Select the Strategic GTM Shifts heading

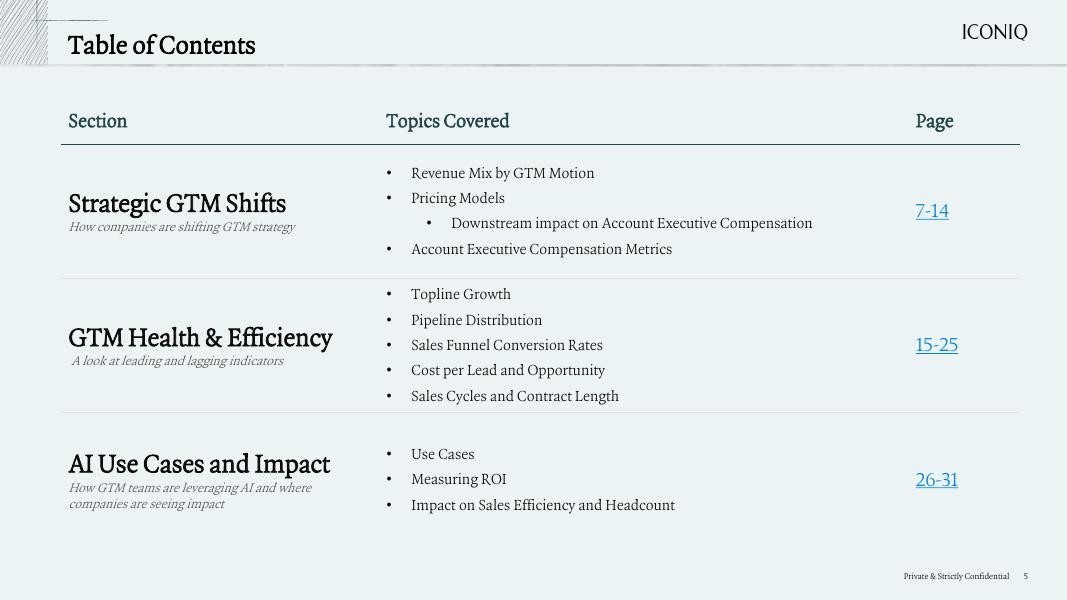coord(177,203)
